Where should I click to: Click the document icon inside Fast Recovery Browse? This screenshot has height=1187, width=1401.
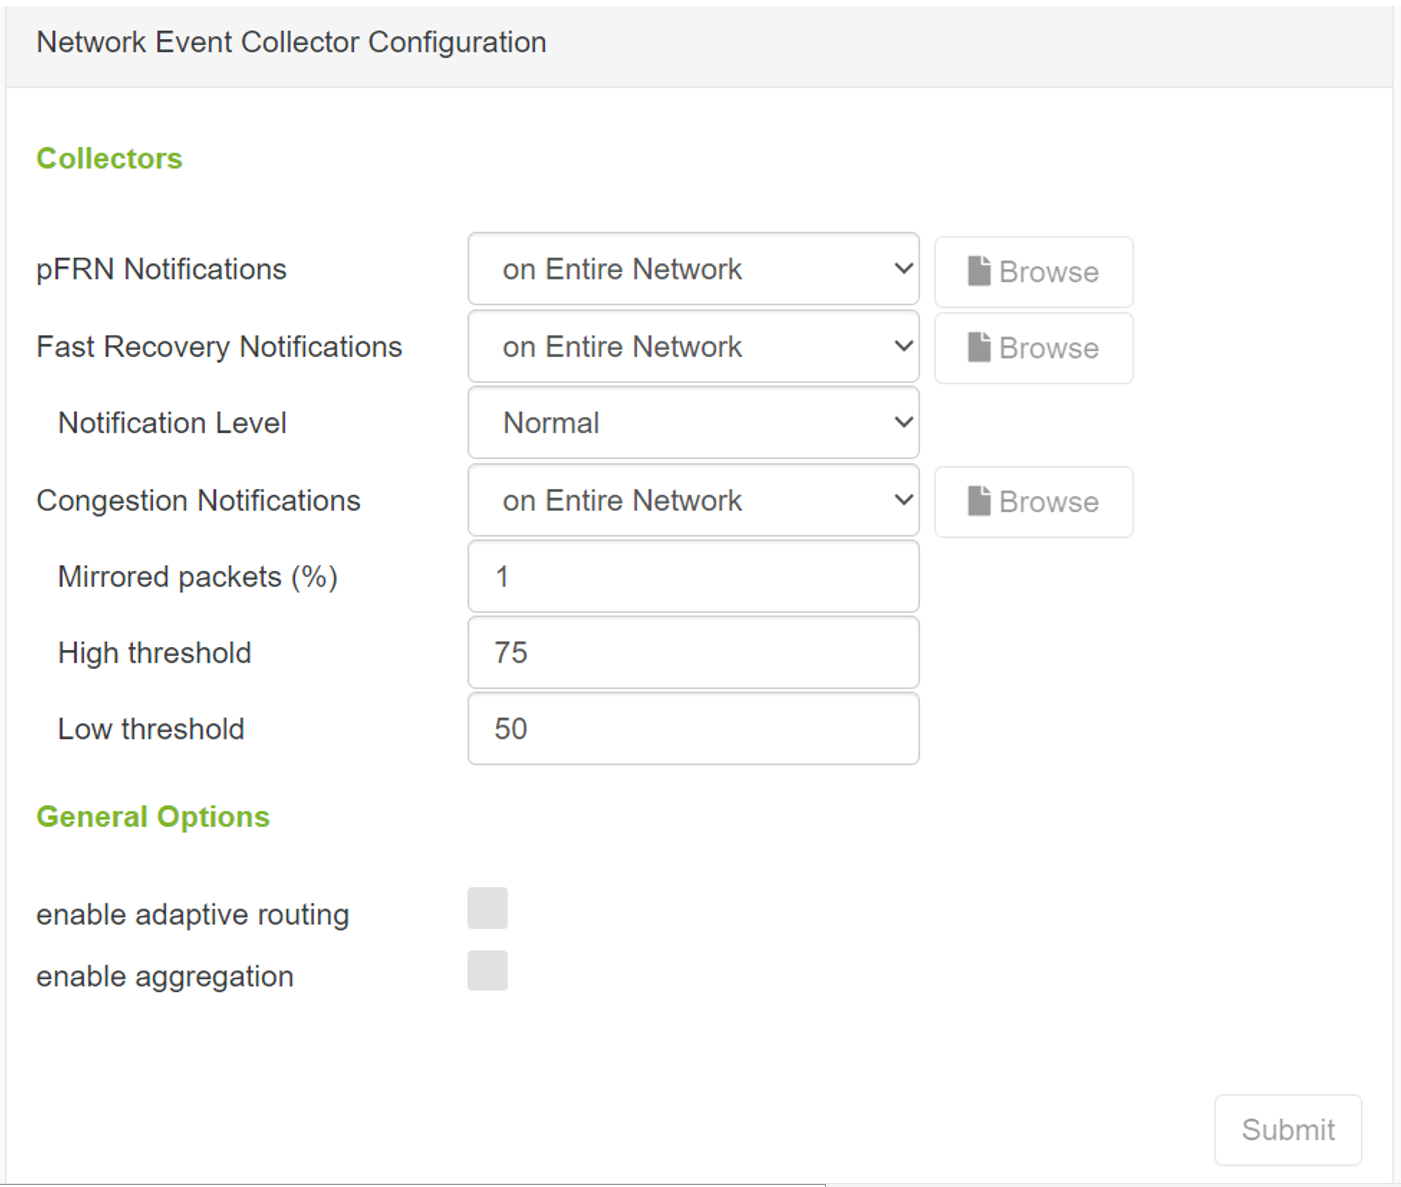(x=981, y=348)
